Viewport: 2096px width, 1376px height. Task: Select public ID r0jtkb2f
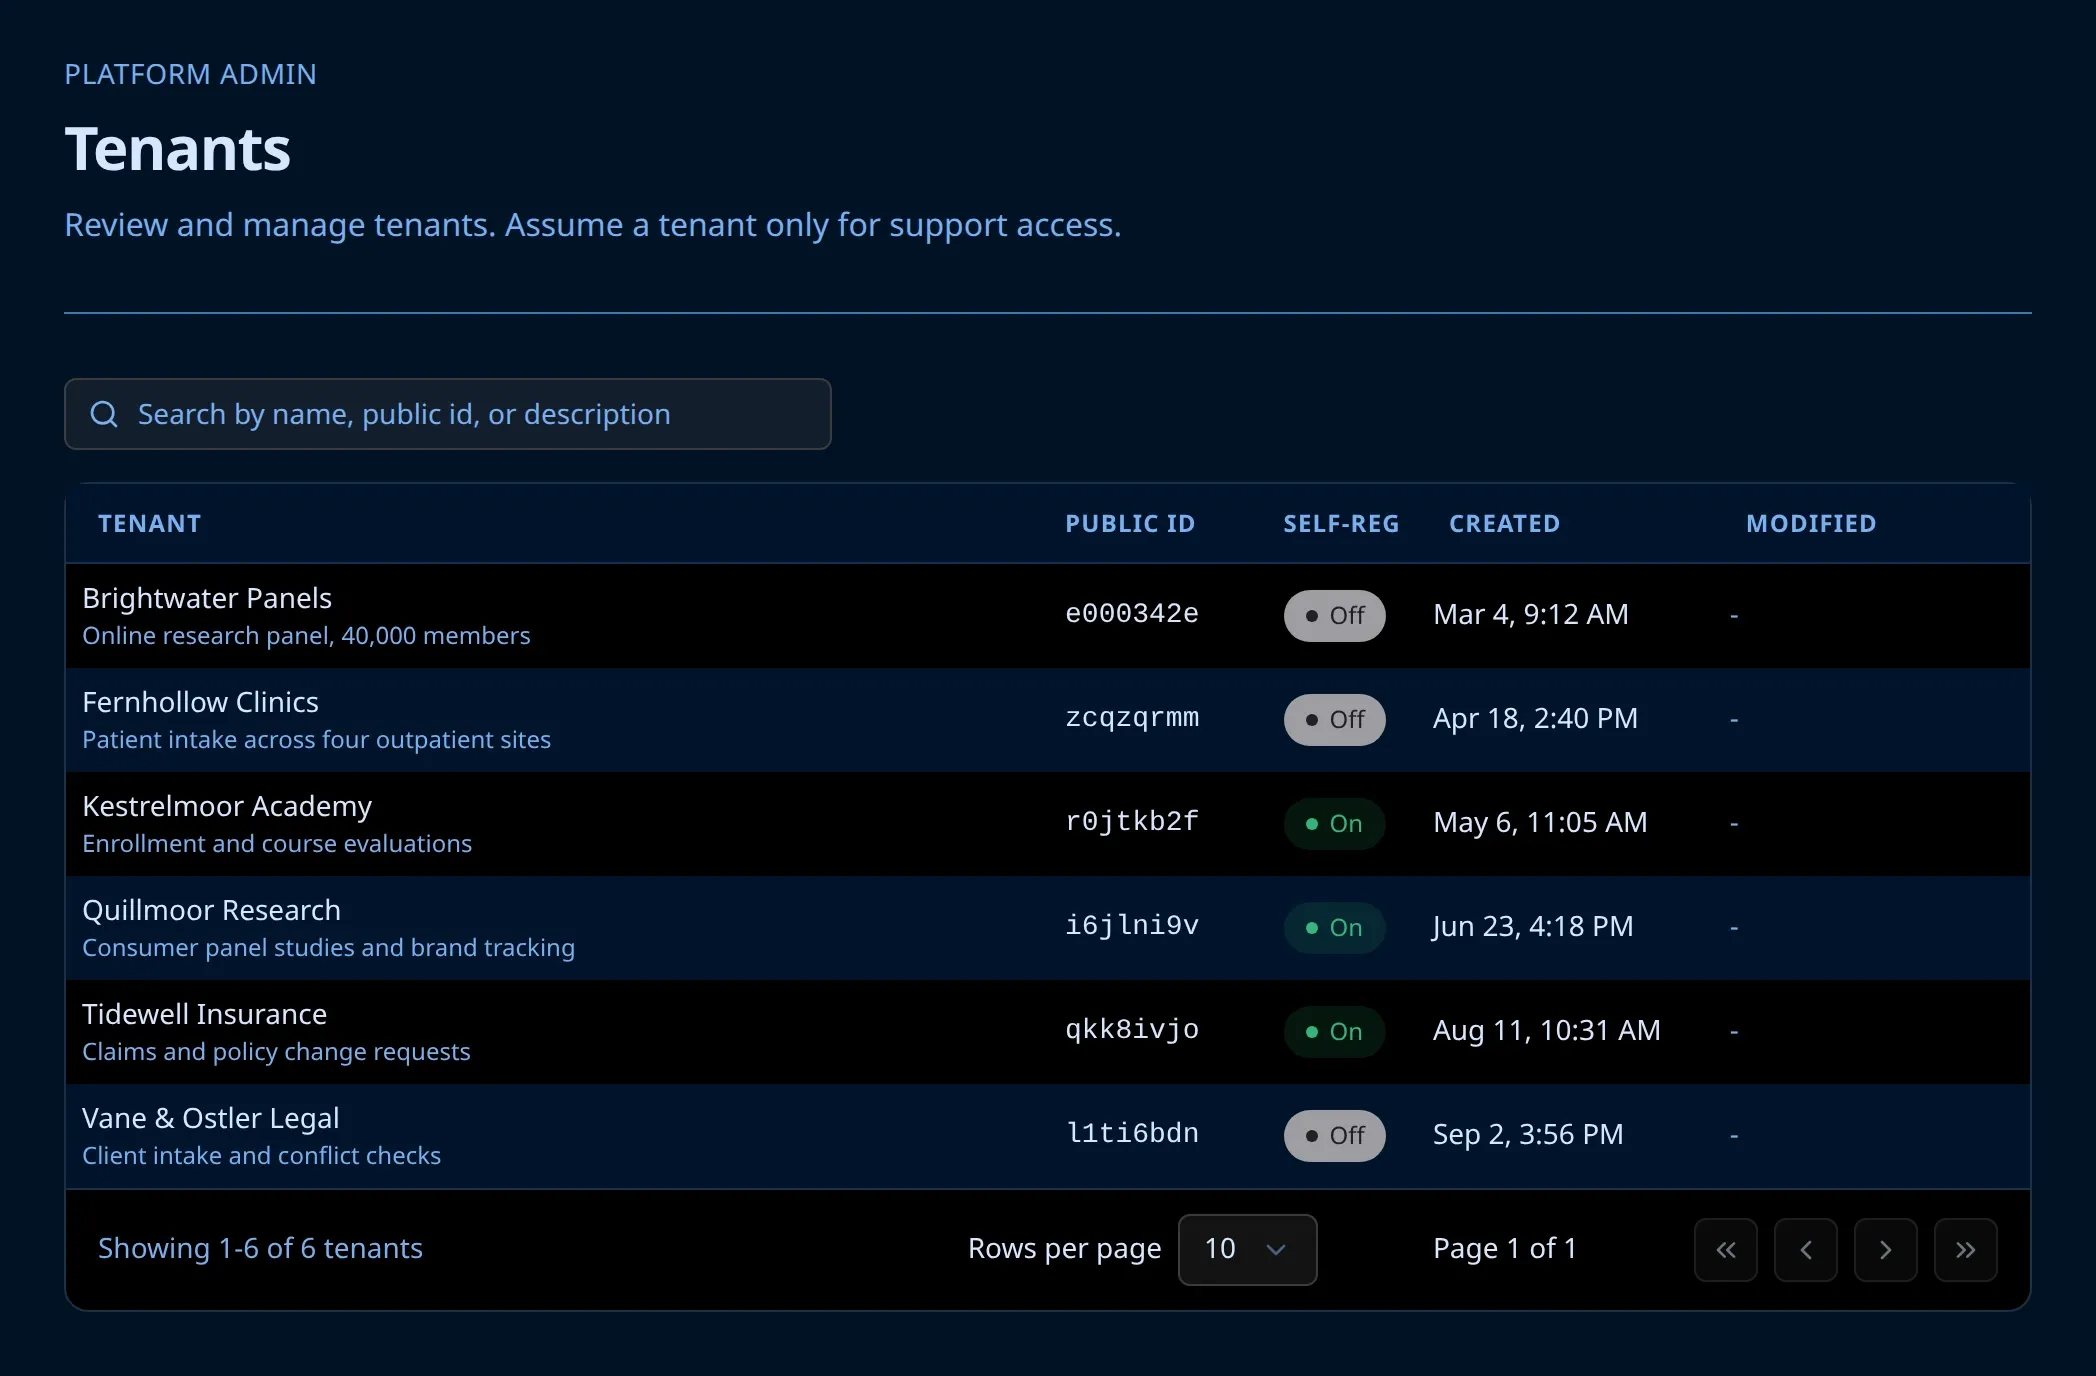tap(1132, 821)
